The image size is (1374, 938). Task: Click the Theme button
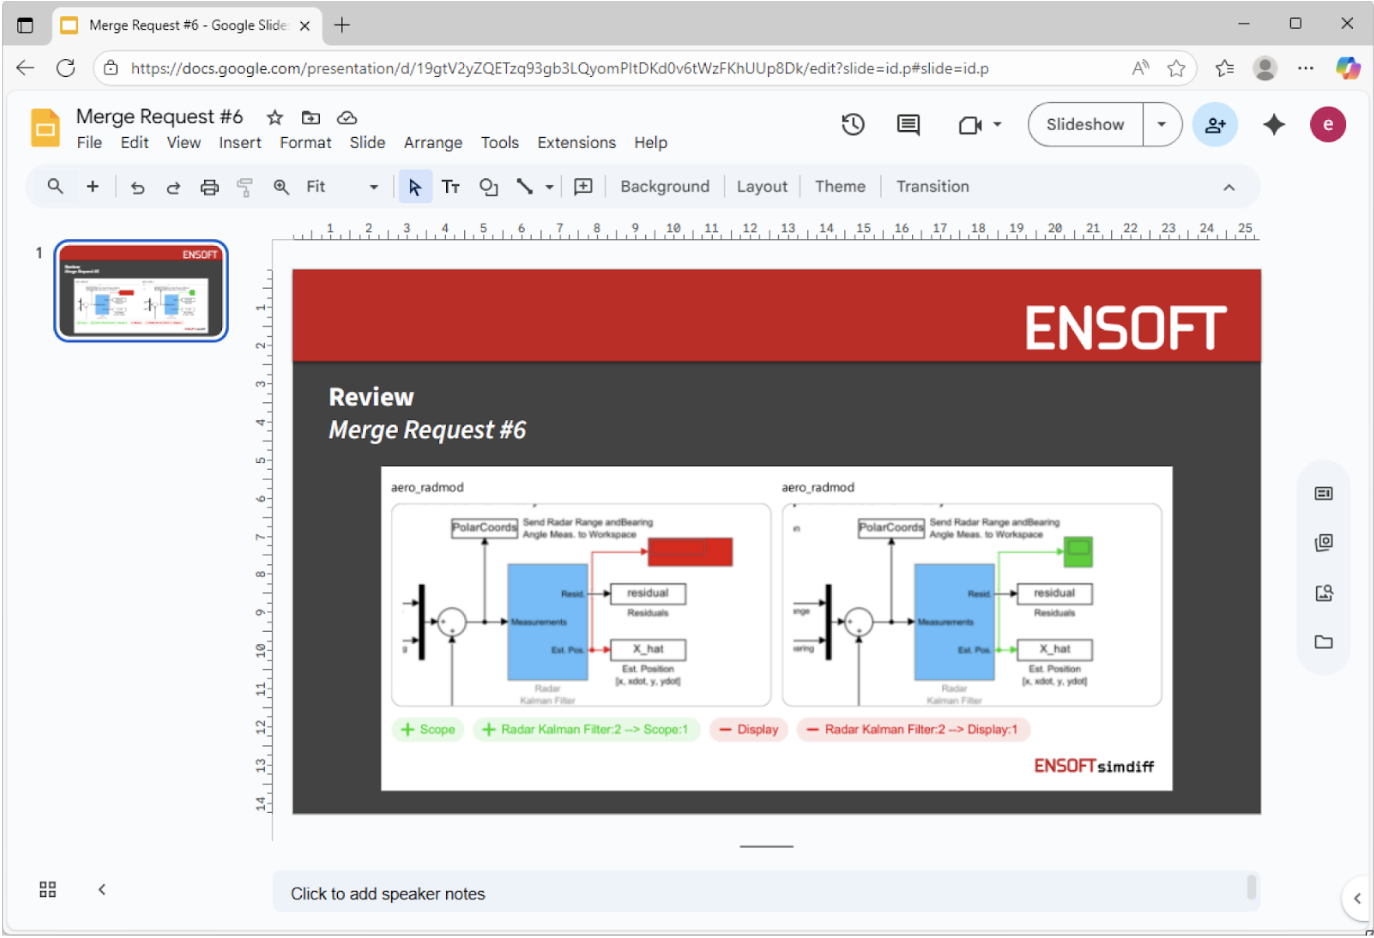840,187
